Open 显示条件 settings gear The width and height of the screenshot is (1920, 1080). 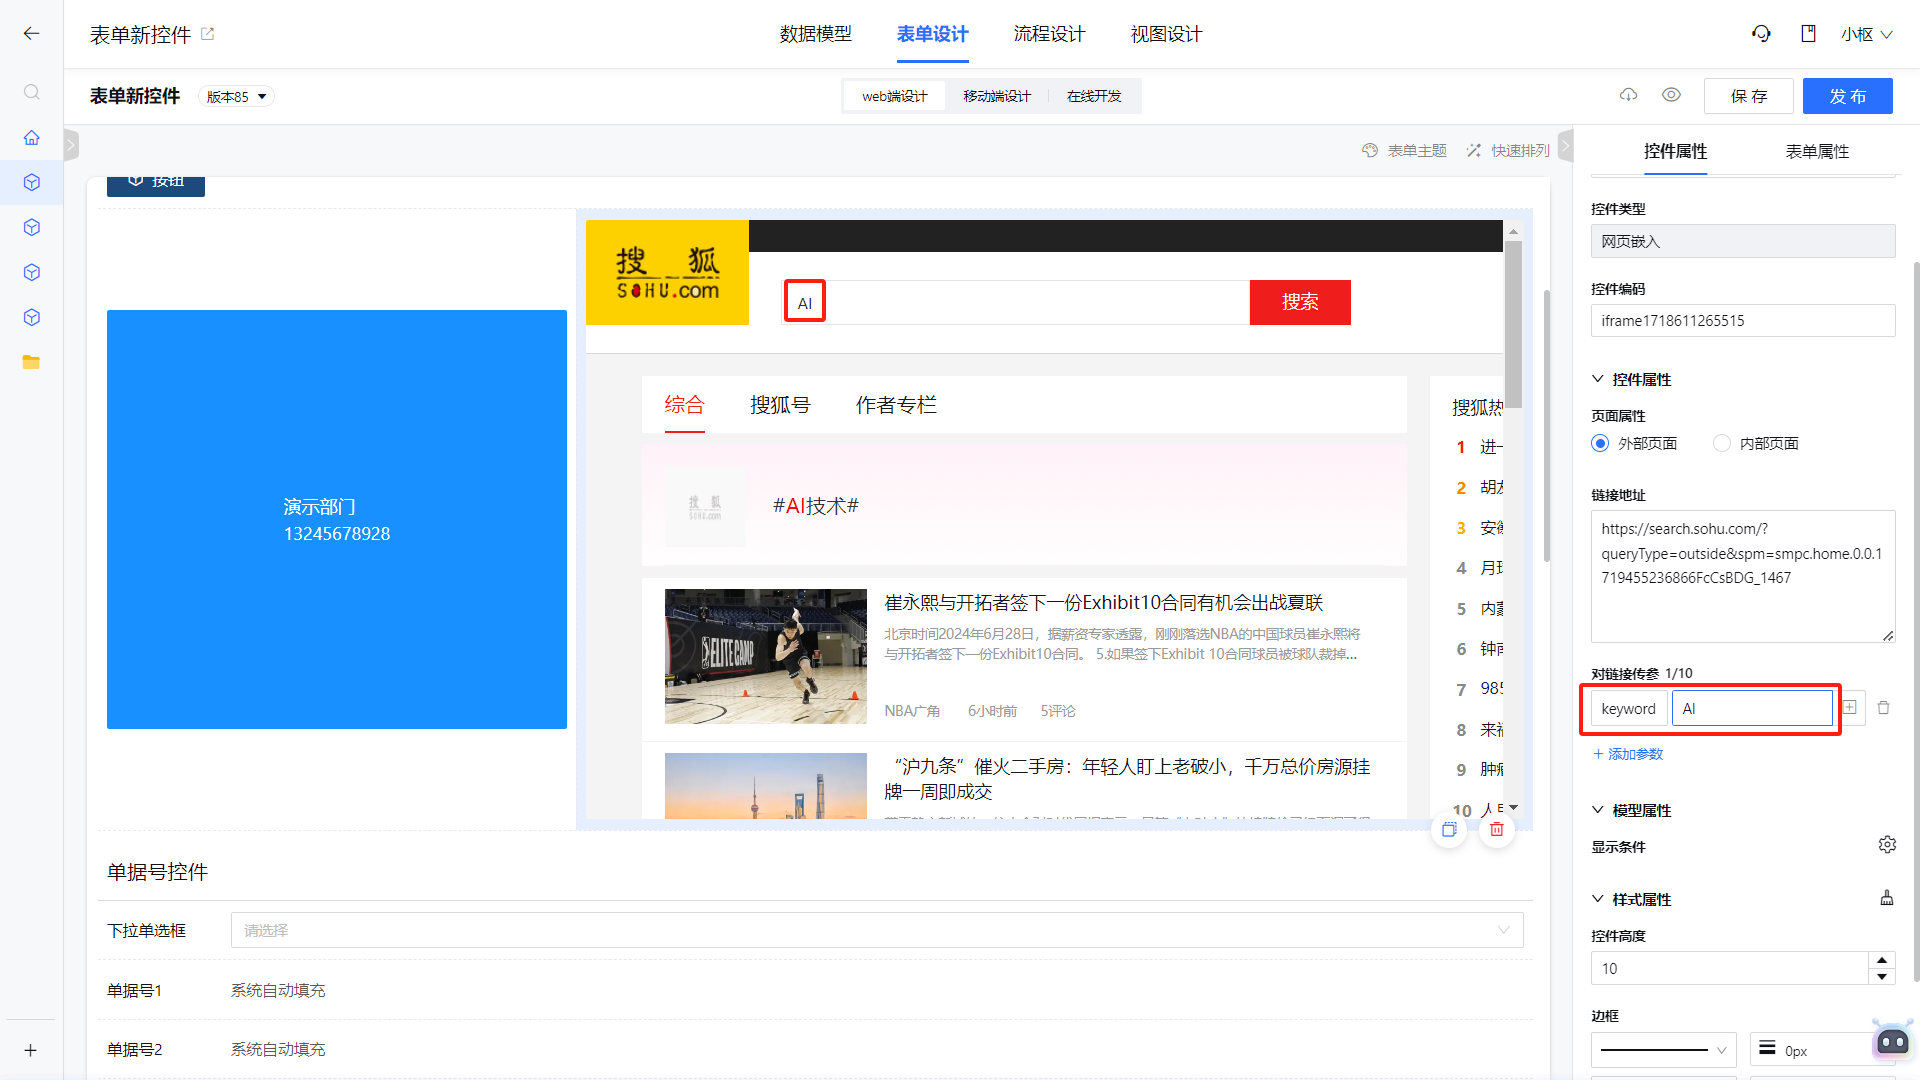pos(1887,845)
